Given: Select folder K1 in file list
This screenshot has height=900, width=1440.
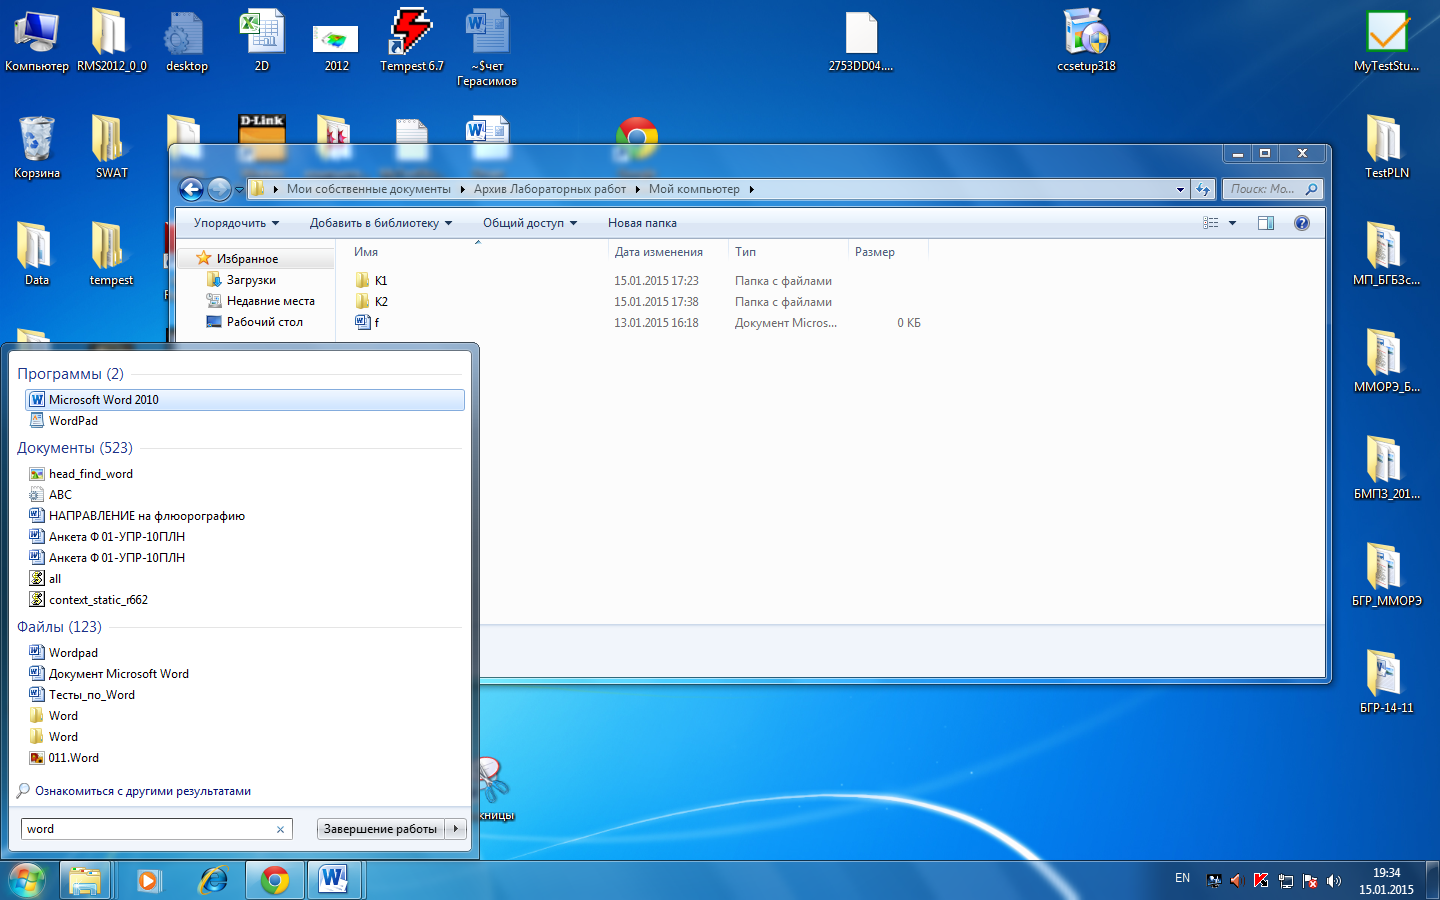Looking at the screenshot, I should click(372, 281).
